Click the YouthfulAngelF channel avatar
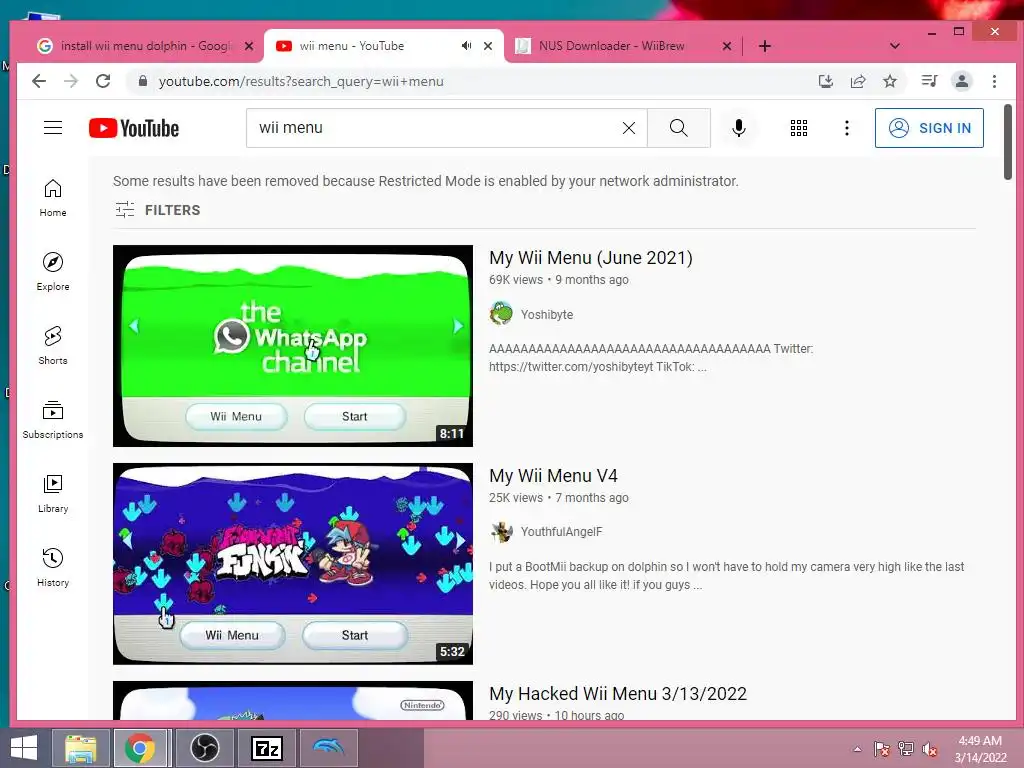The width and height of the screenshot is (1024, 768). (x=501, y=532)
